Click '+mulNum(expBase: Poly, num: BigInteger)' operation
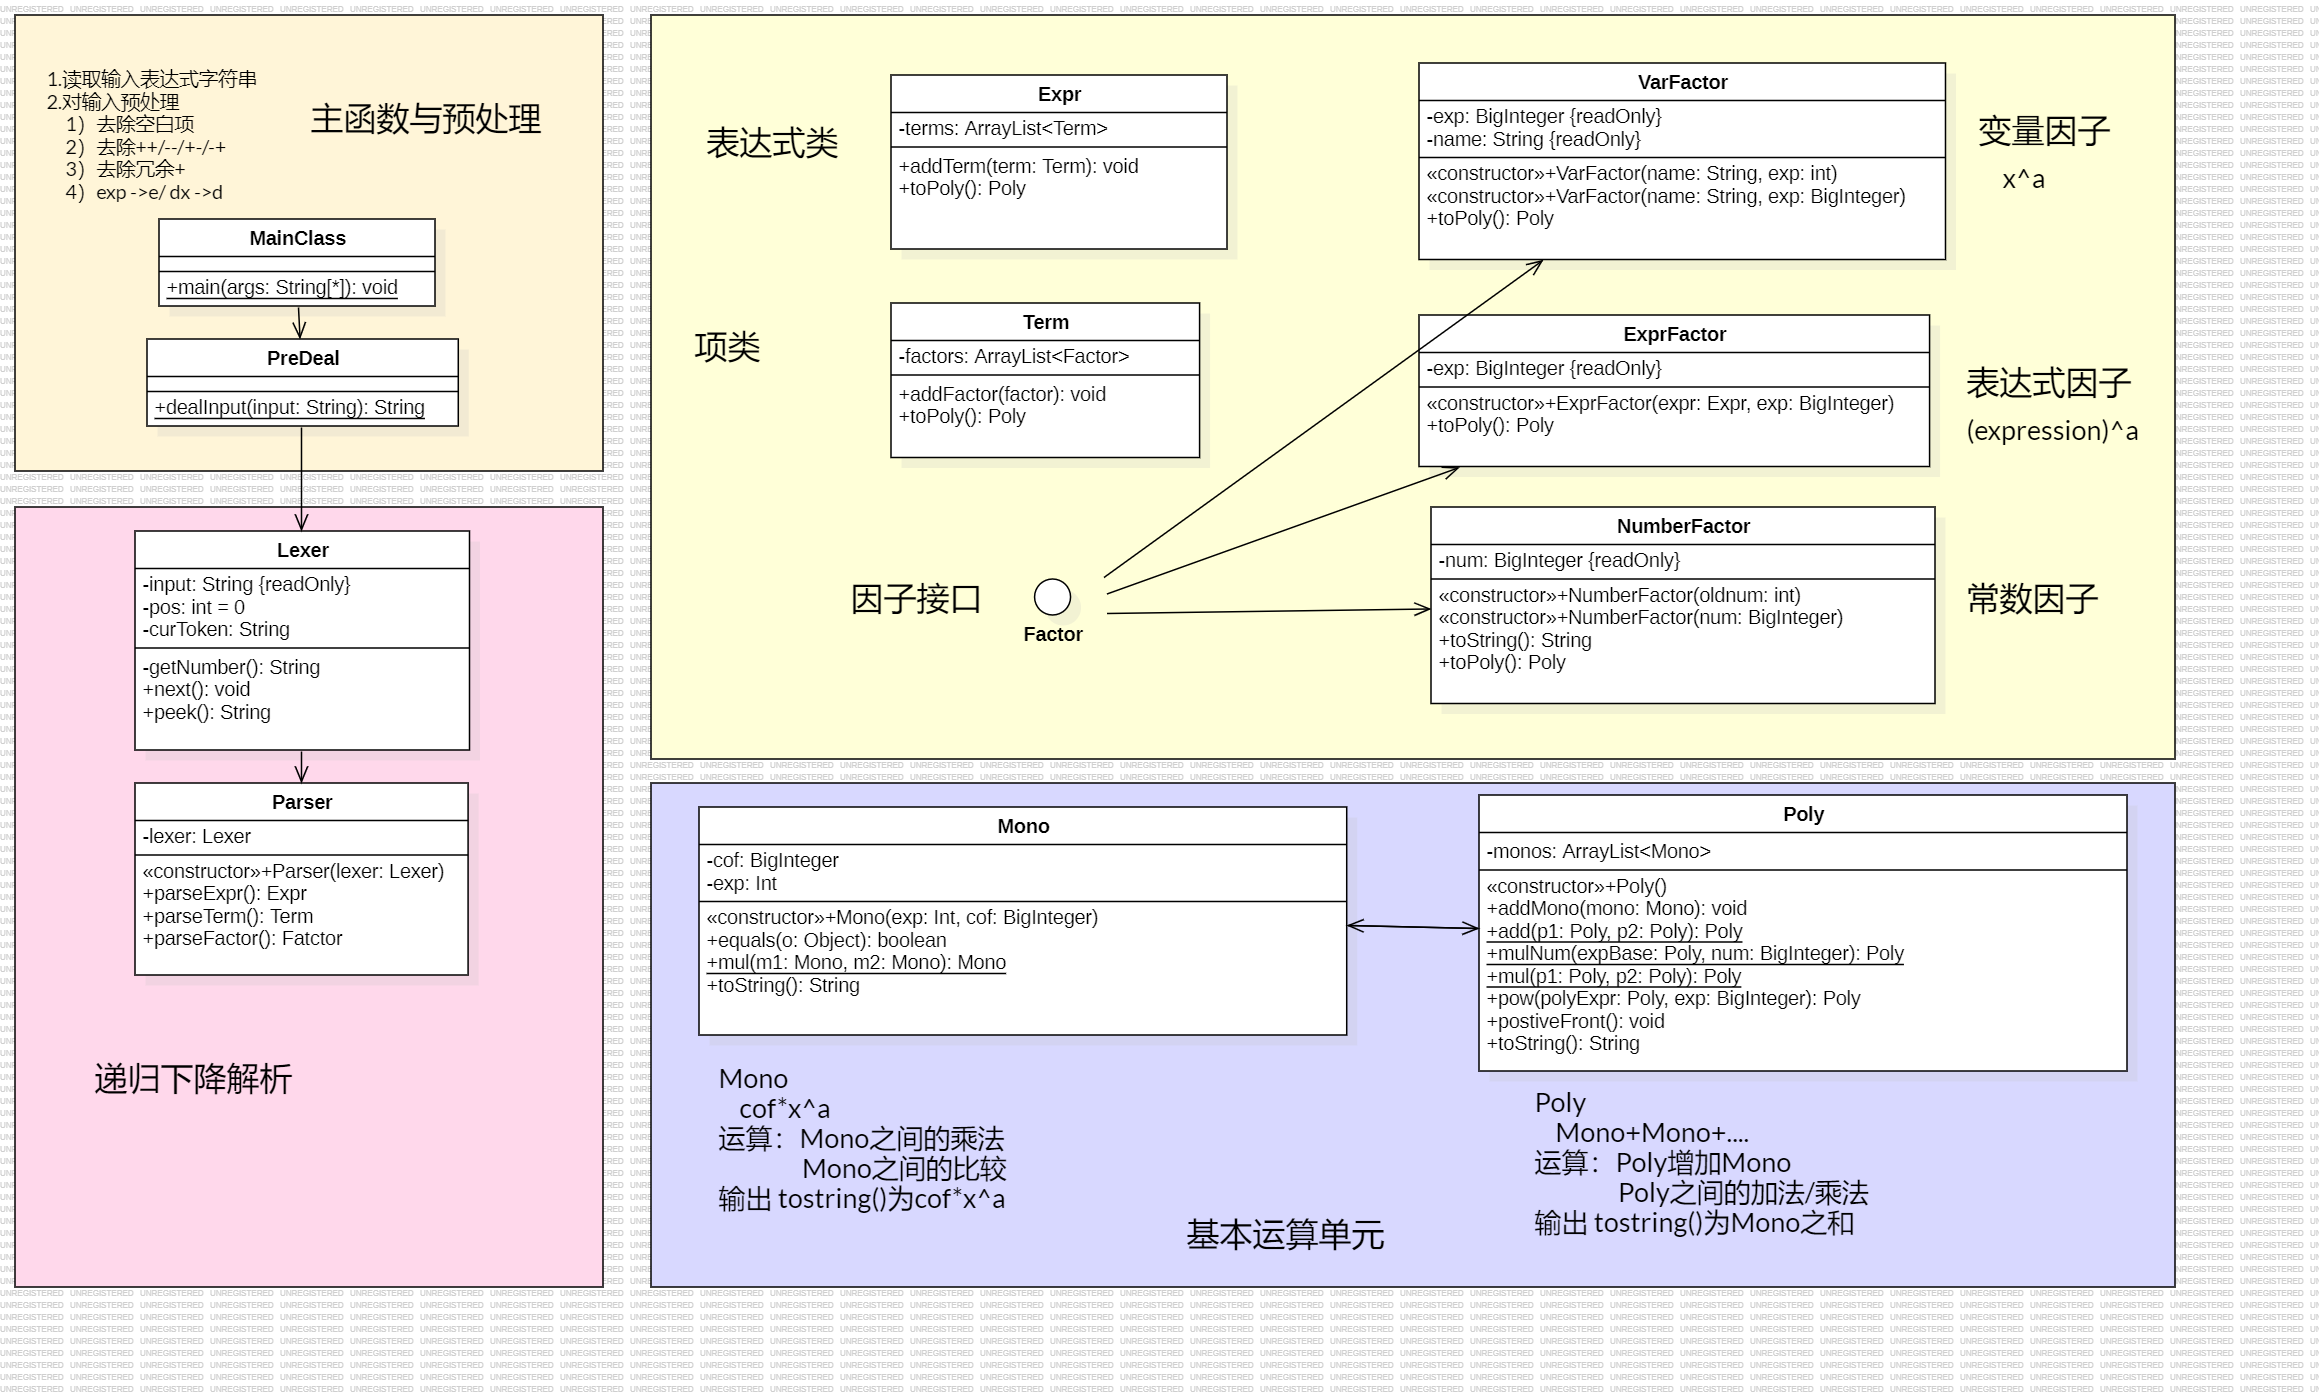 1695,953
